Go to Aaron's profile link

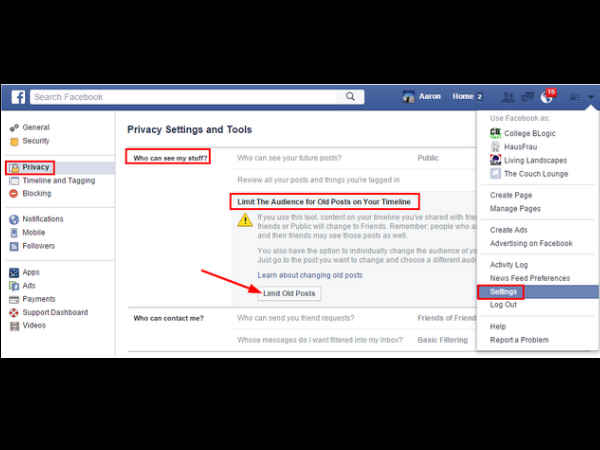[x=430, y=97]
